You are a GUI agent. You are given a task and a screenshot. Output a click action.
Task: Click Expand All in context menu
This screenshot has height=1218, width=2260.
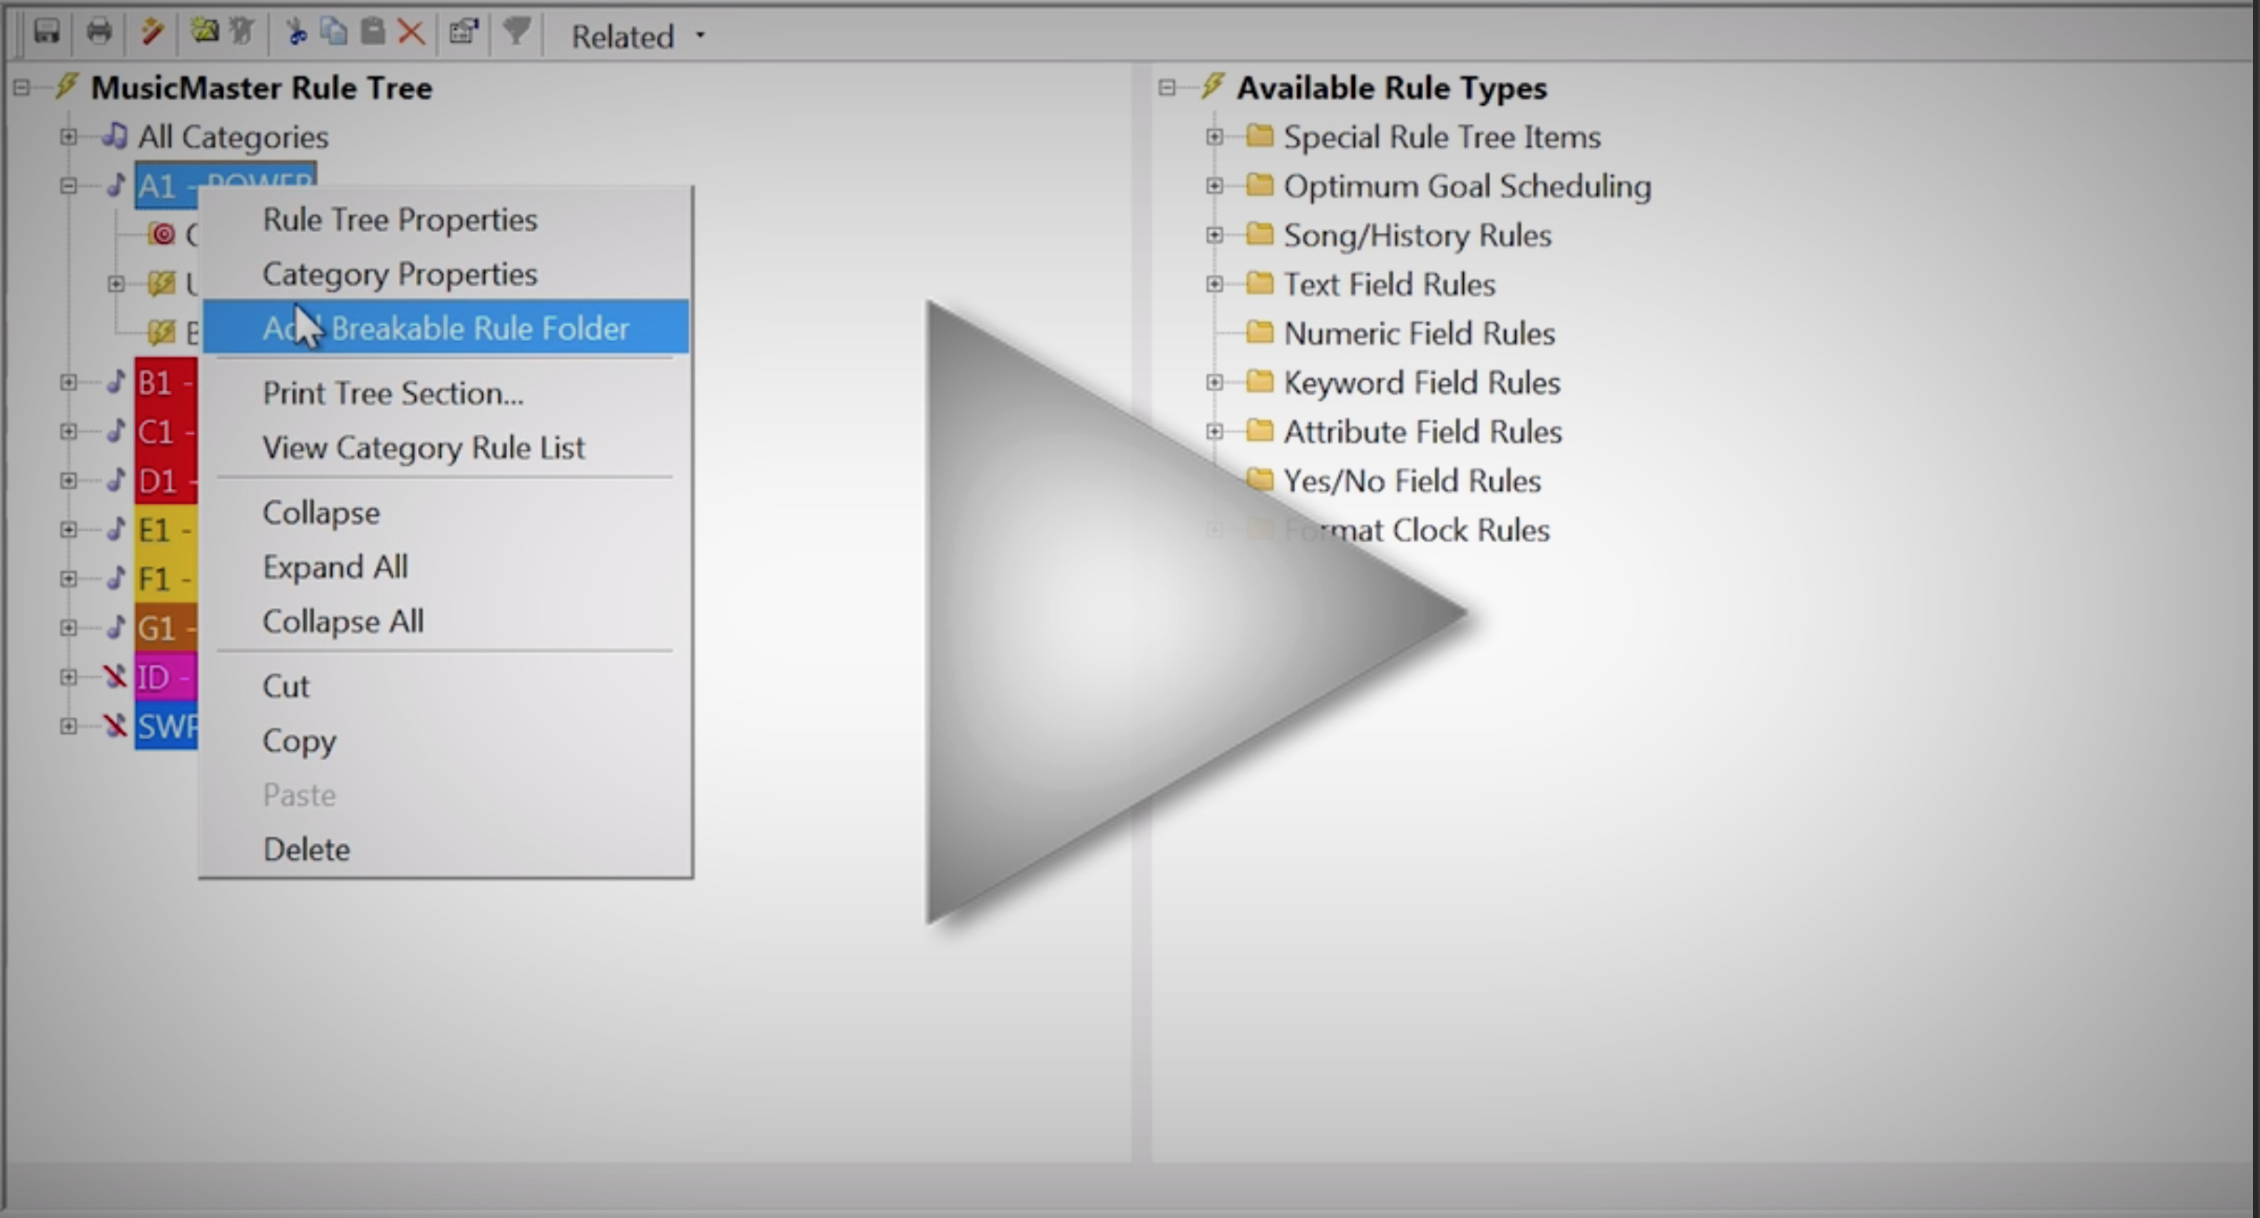coord(335,567)
